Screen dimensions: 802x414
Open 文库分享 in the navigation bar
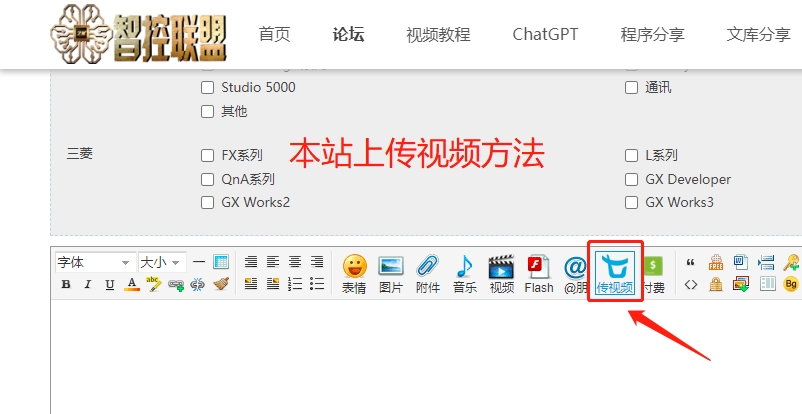(759, 35)
